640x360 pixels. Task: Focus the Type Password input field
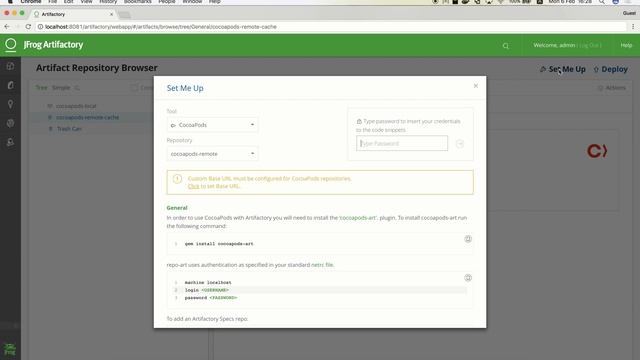point(402,143)
